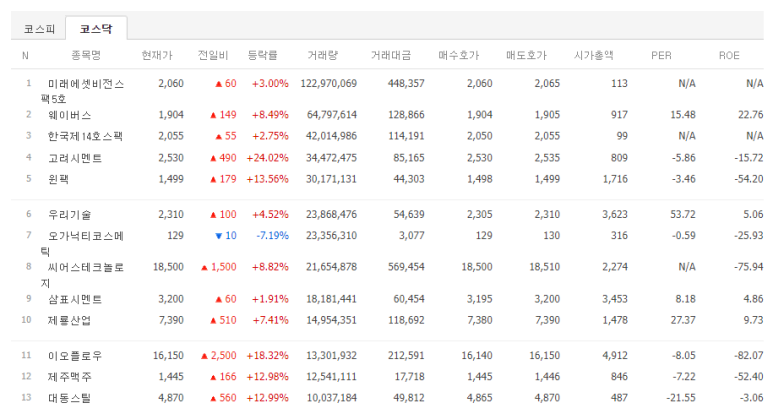Click the 현재가 column header
Screen dimensions: 773x414
tap(157, 55)
